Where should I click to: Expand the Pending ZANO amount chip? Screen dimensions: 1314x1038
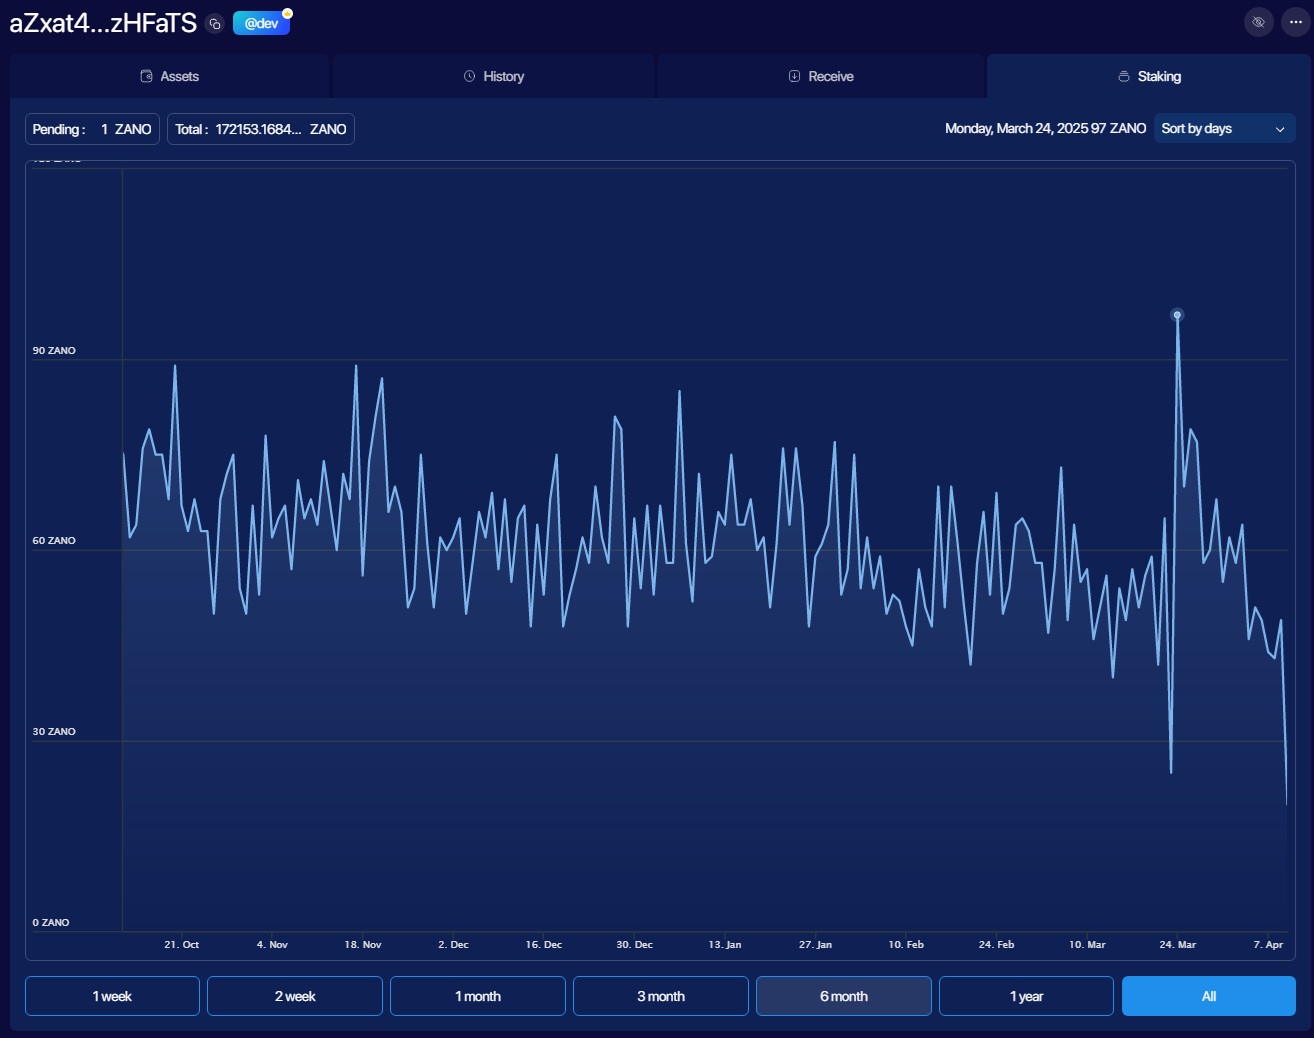point(92,129)
